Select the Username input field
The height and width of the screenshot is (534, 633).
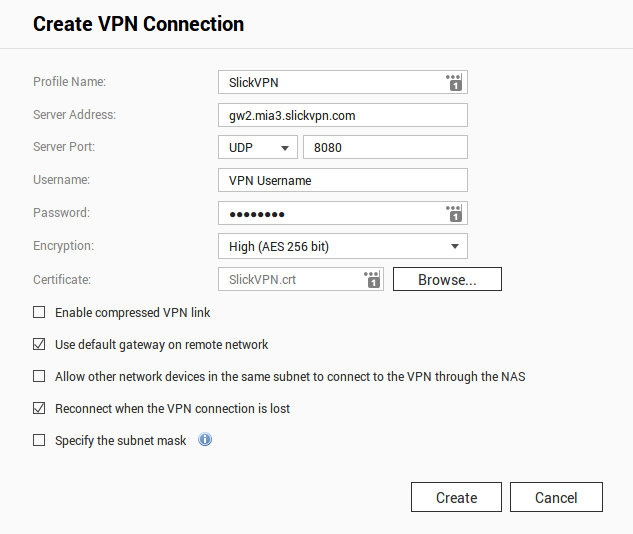pos(343,180)
